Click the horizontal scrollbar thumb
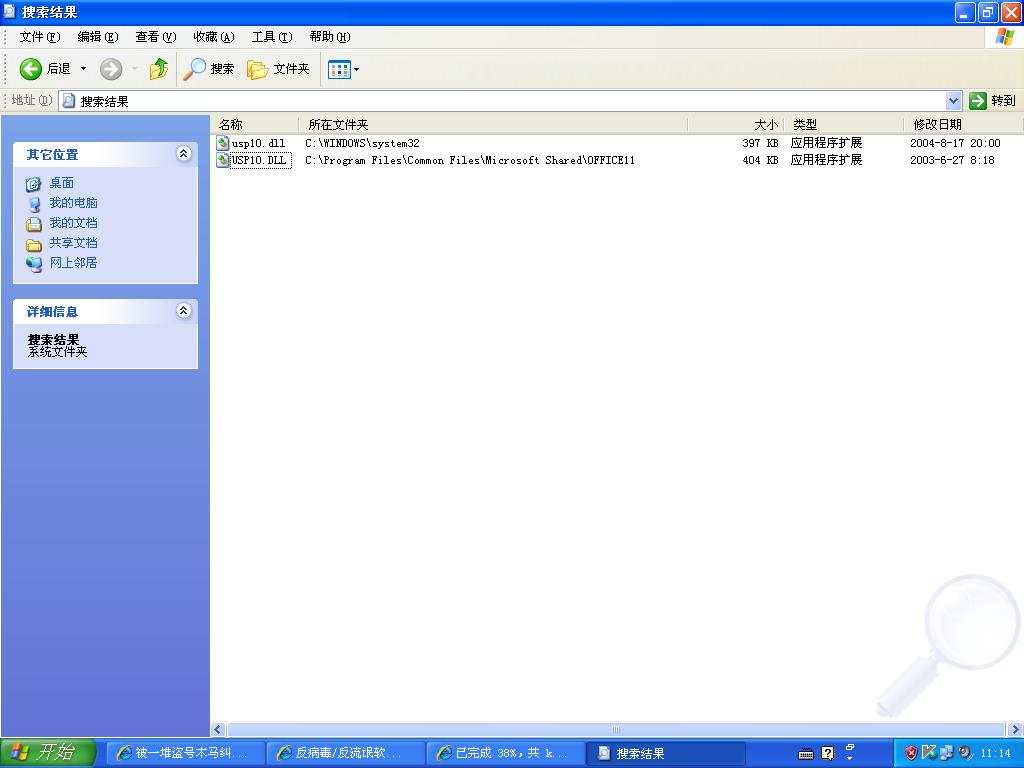 coord(615,729)
